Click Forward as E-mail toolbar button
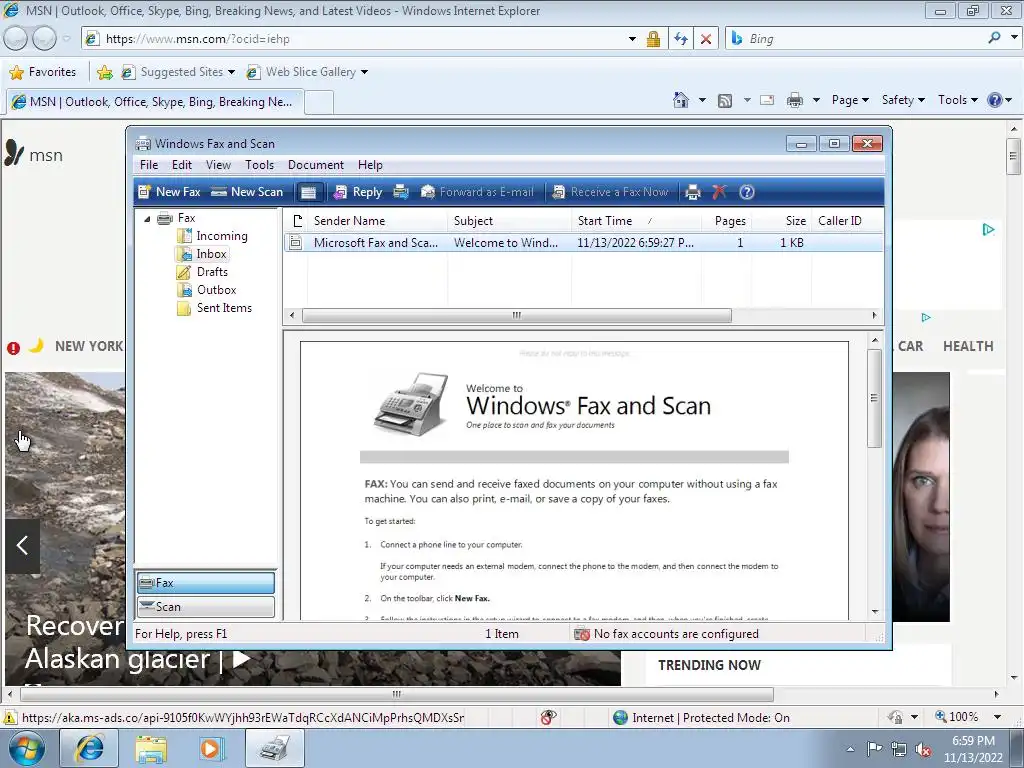 (x=477, y=192)
